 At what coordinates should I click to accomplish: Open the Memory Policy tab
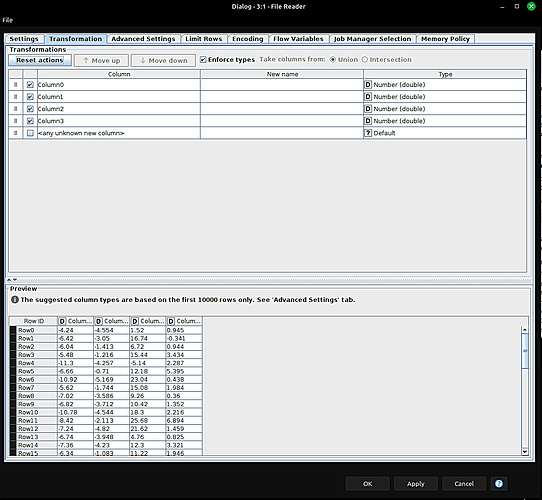tap(445, 39)
